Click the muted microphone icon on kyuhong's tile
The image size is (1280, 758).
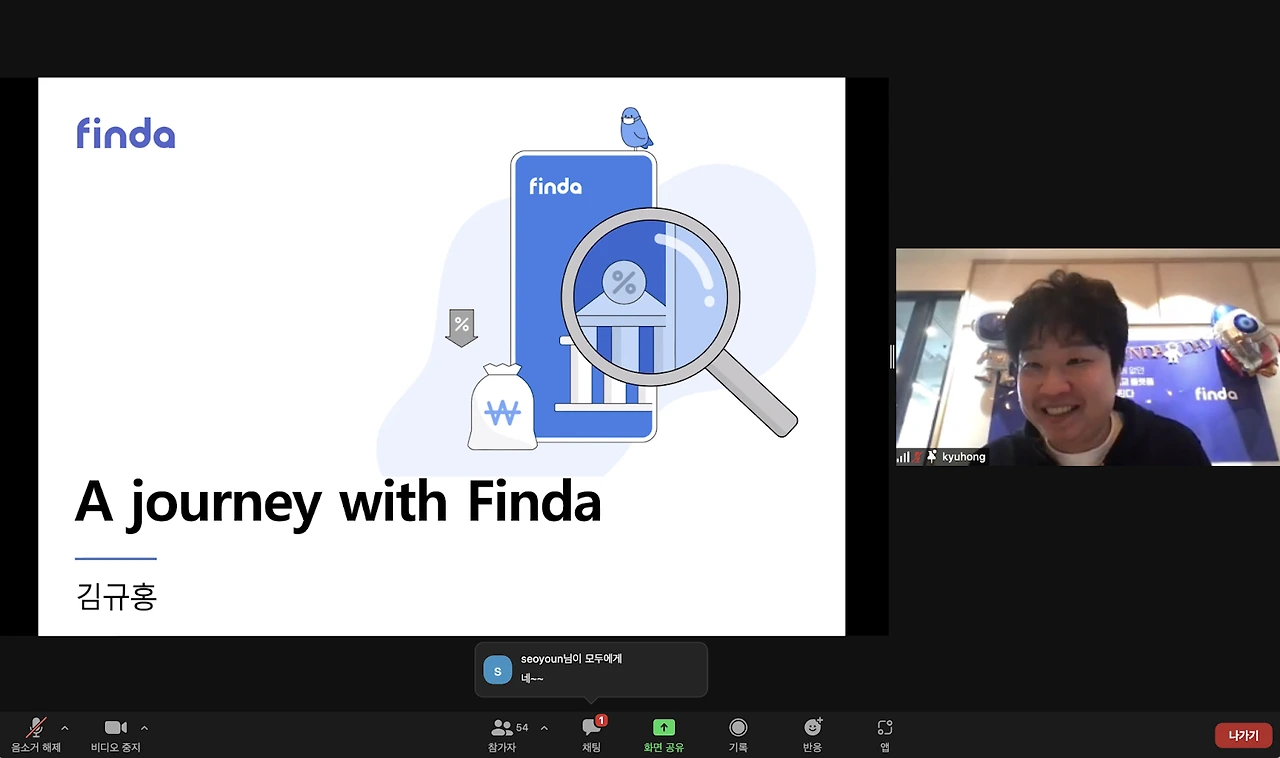coord(918,457)
